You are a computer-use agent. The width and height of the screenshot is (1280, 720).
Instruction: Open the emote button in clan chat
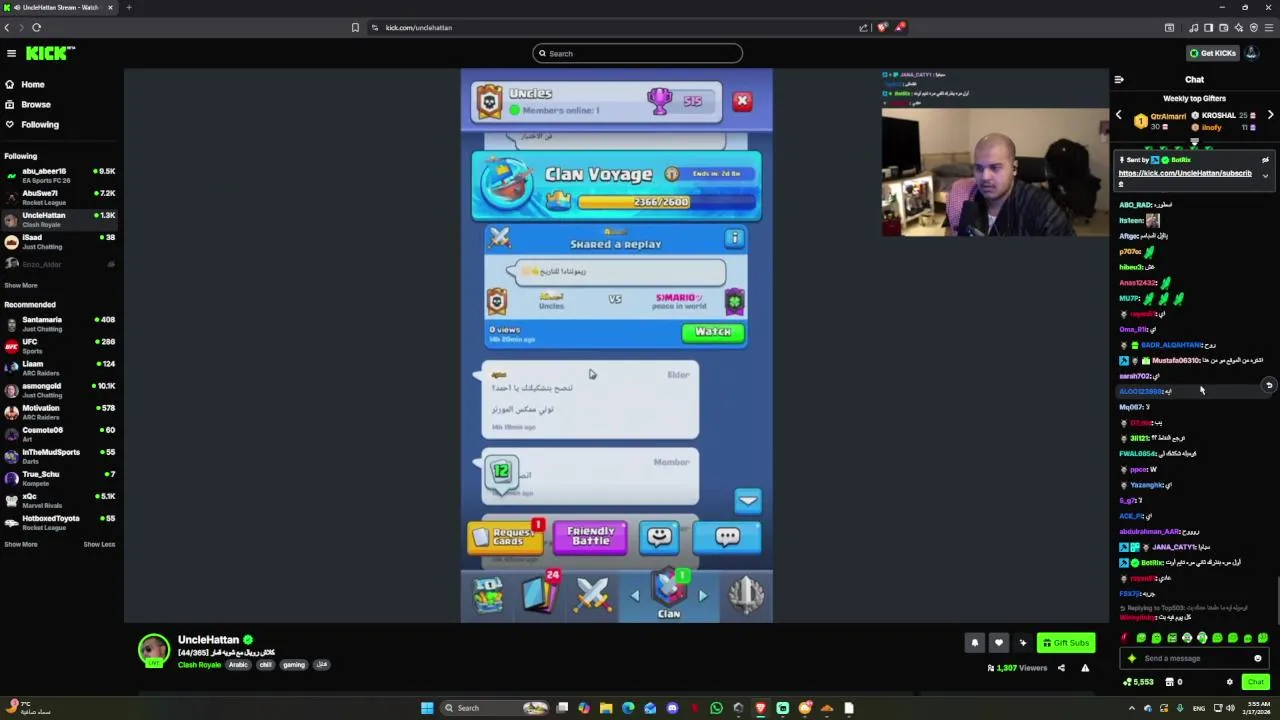pyautogui.click(x=659, y=536)
